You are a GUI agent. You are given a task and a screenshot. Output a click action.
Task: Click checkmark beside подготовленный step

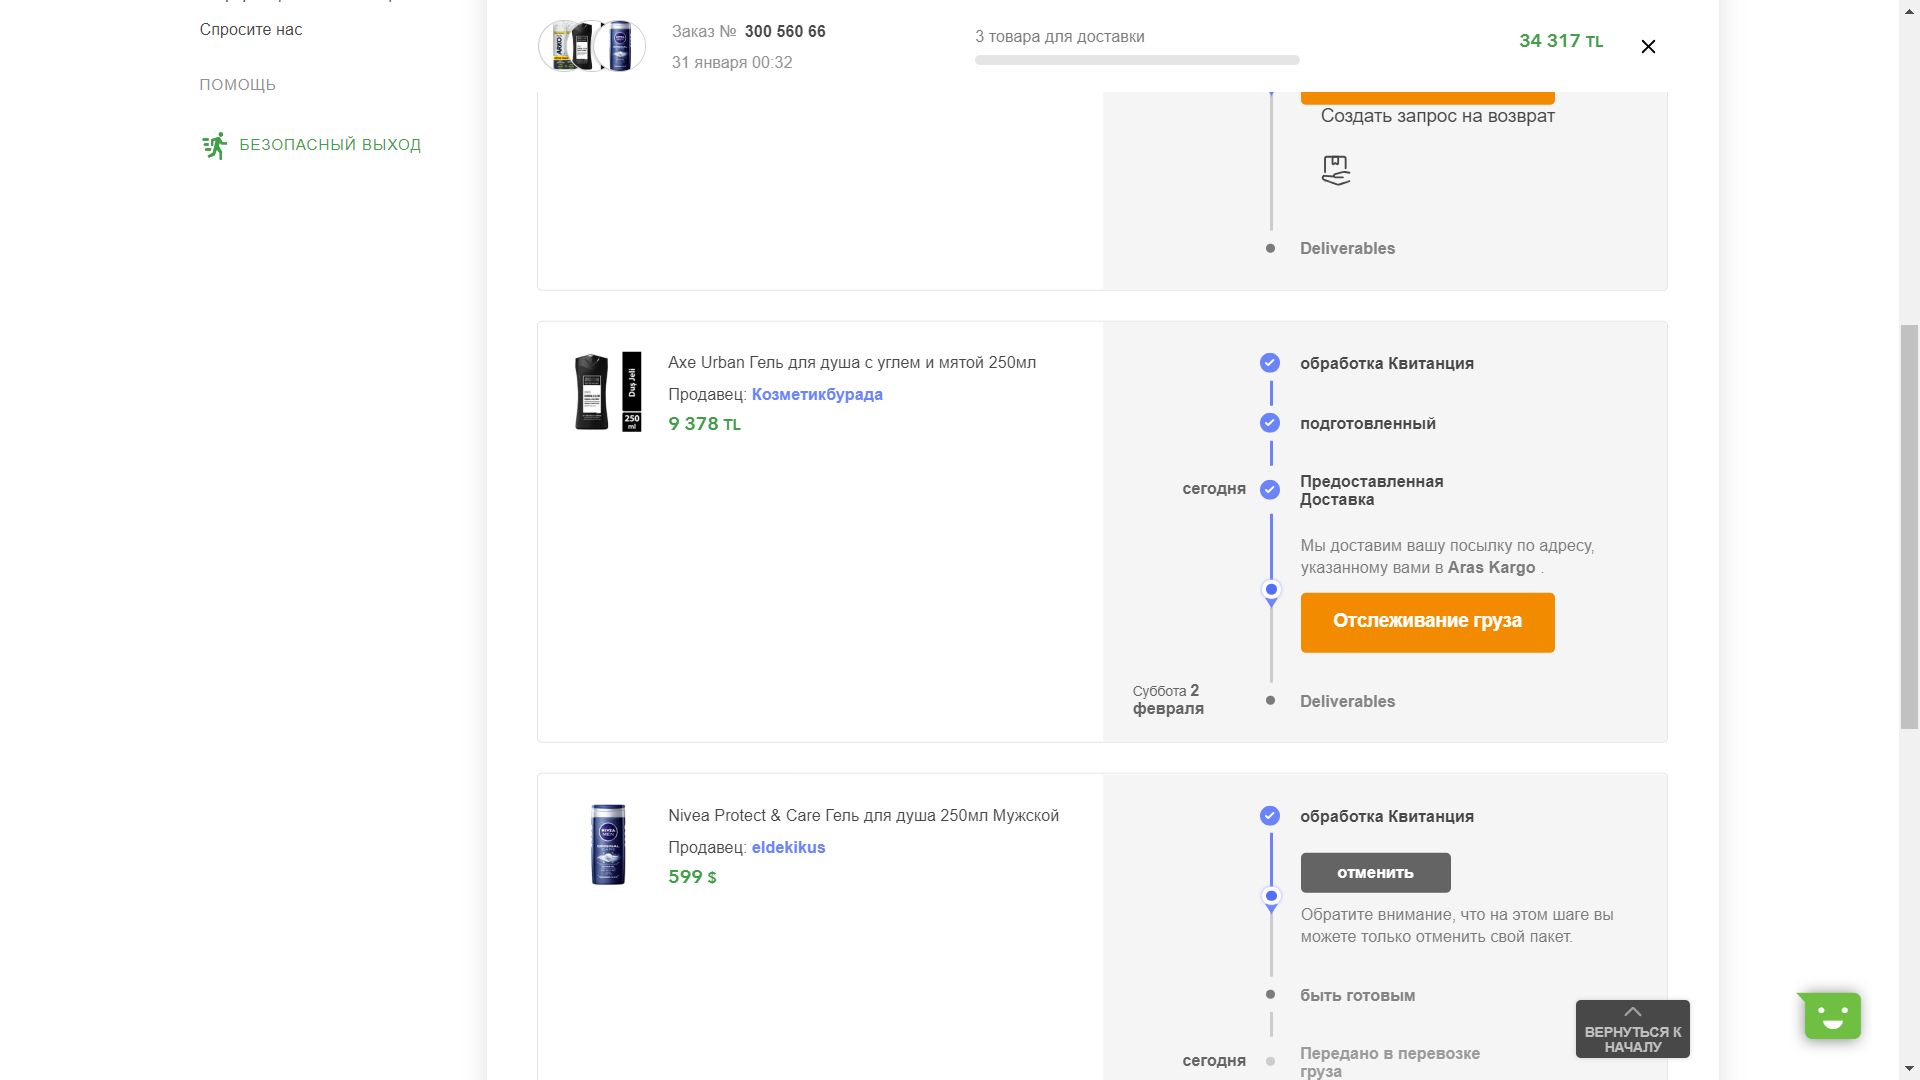click(1270, 423)
